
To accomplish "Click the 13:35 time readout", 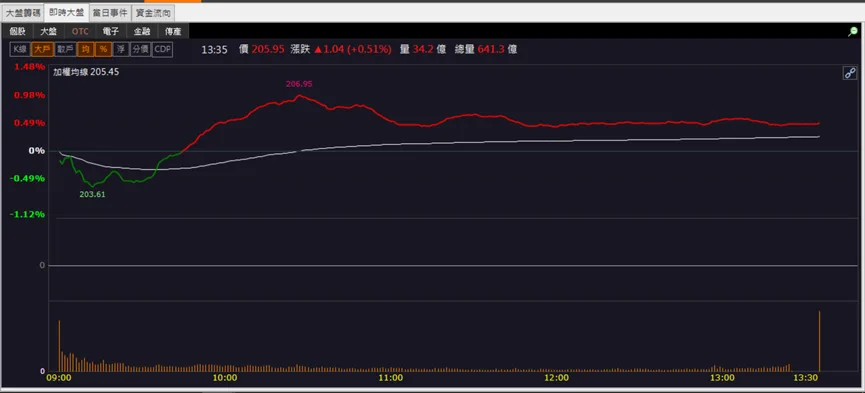I will click(x=215, y=50).
